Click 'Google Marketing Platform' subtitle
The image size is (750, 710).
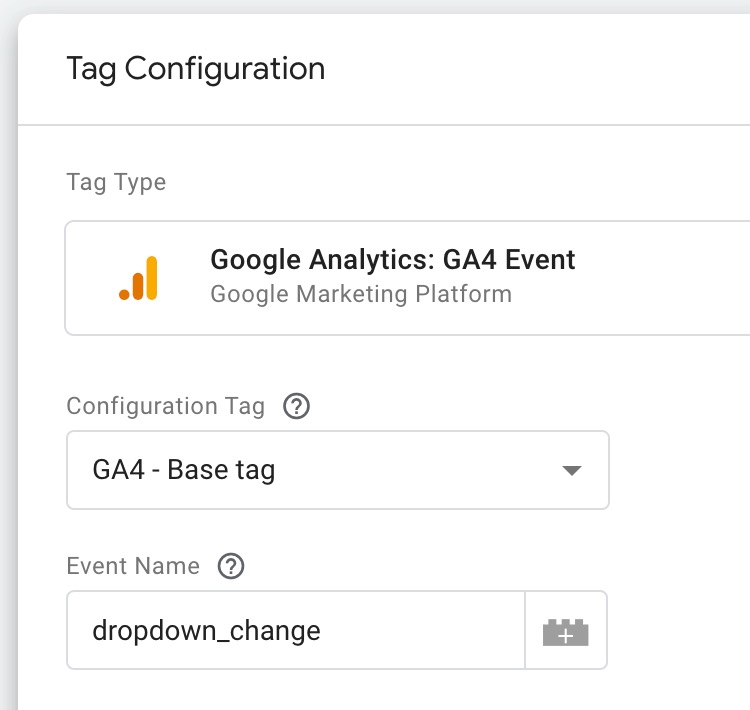click(x=361, y=294)
